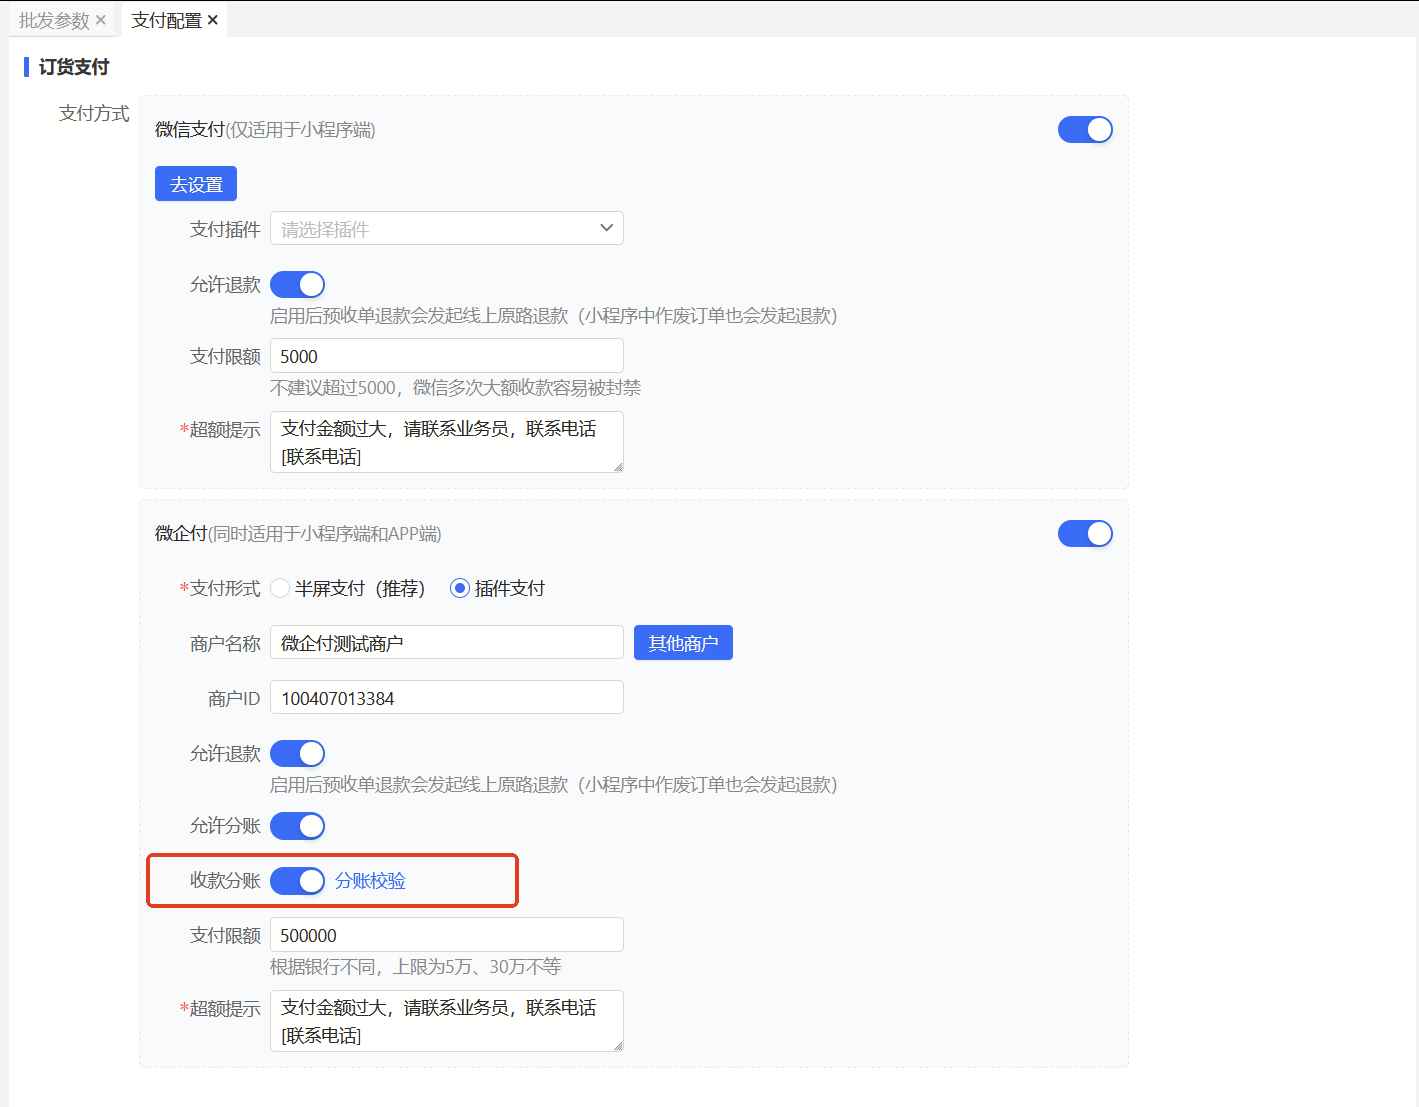Viewport: 1419px width, 1107px height.
Task: Click the 订货支付 section heading
Action: point(73,67)
